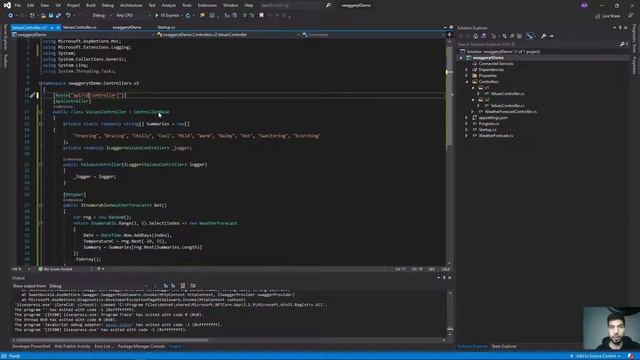Click the pin icon on Solution Explorer panel
This screenshot has width=640, height=360.
coord(620,28)
